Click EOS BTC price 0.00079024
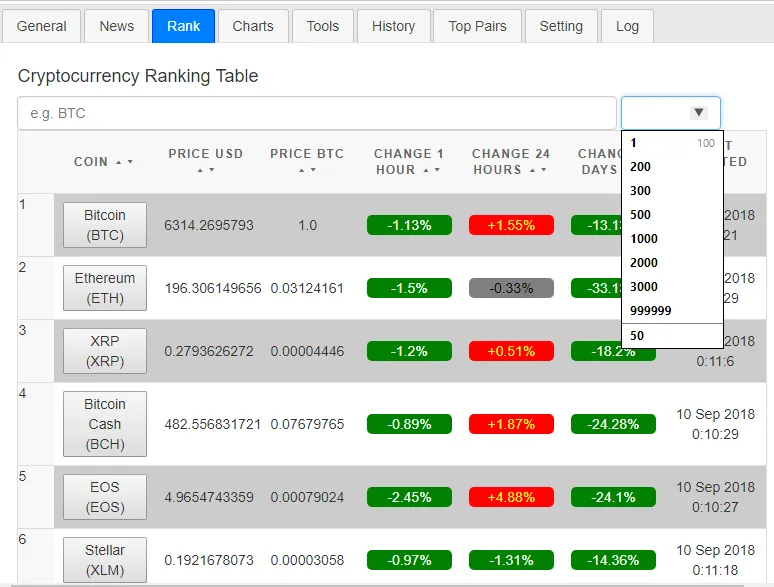 click(307, 497)
